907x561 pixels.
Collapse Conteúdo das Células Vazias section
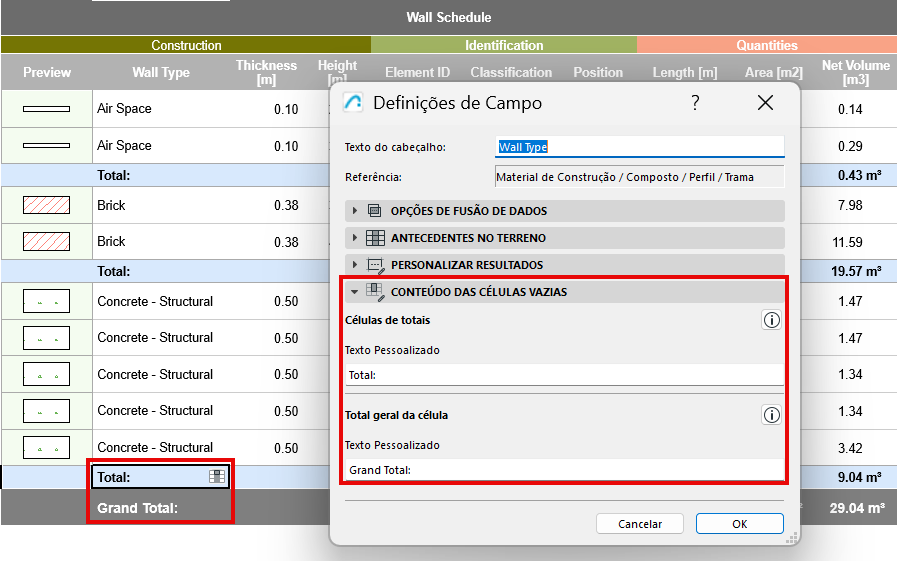[x=565, y=292]
